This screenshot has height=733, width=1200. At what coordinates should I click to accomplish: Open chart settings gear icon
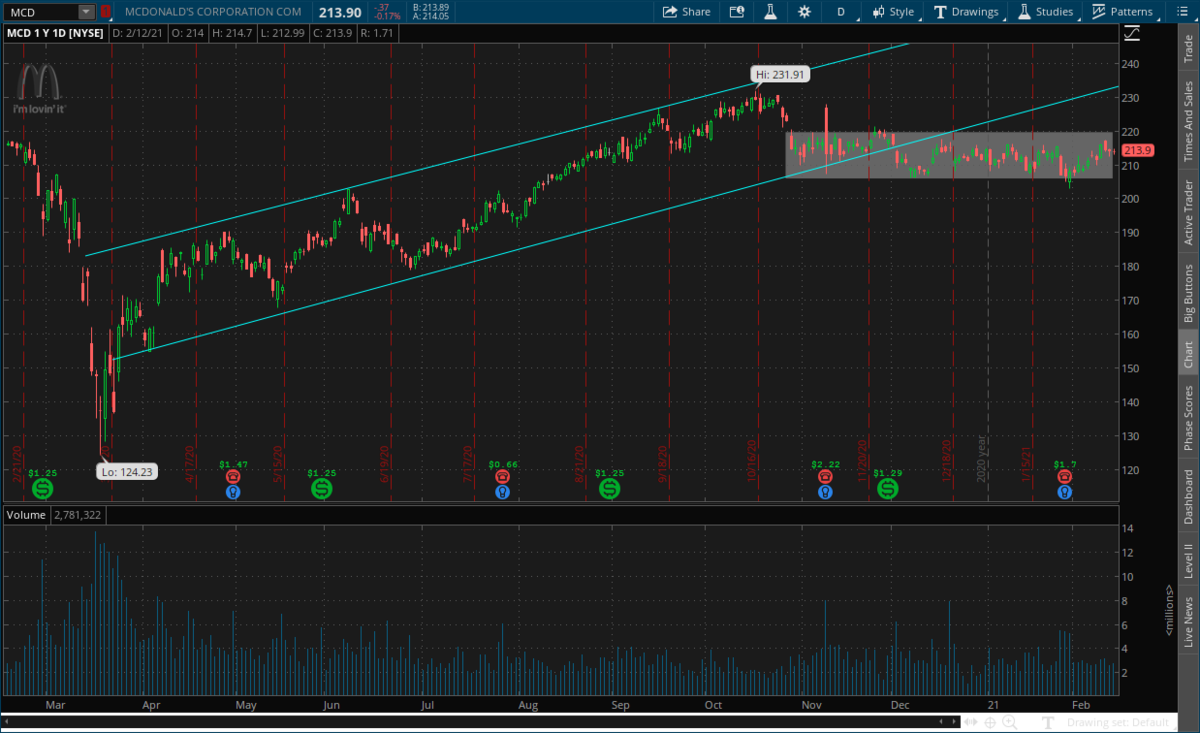(805, 12)
